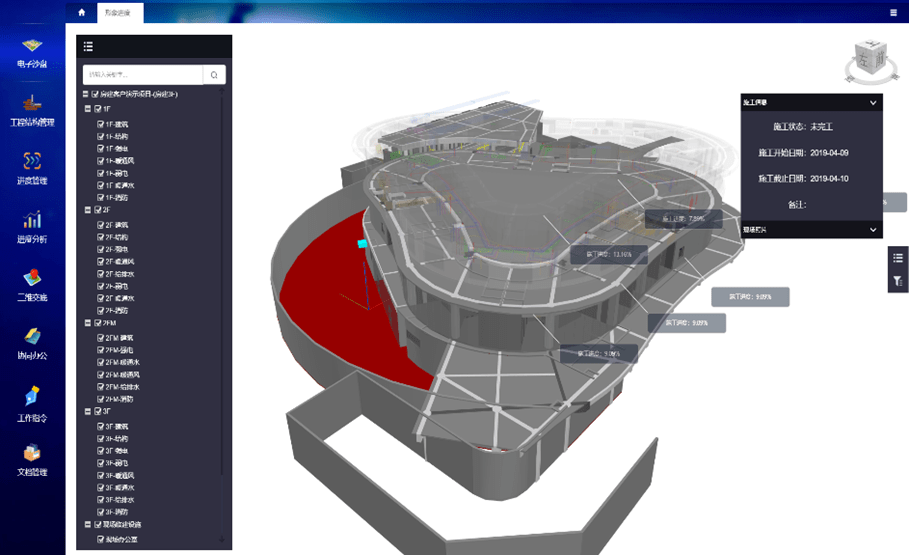Open the 进度分析 chart icon

[33, 225]
